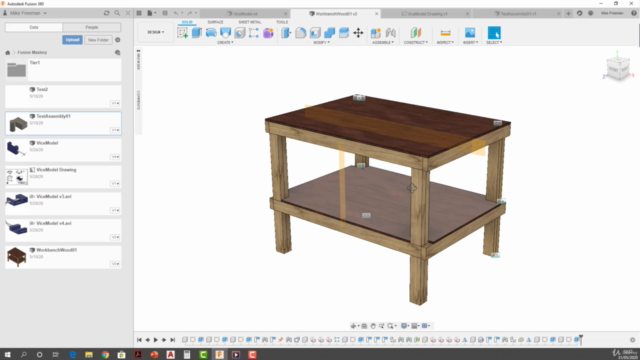Click the grid Show Data Panel icon
This screenshot has height=360, width=640.
coord(139,13)
